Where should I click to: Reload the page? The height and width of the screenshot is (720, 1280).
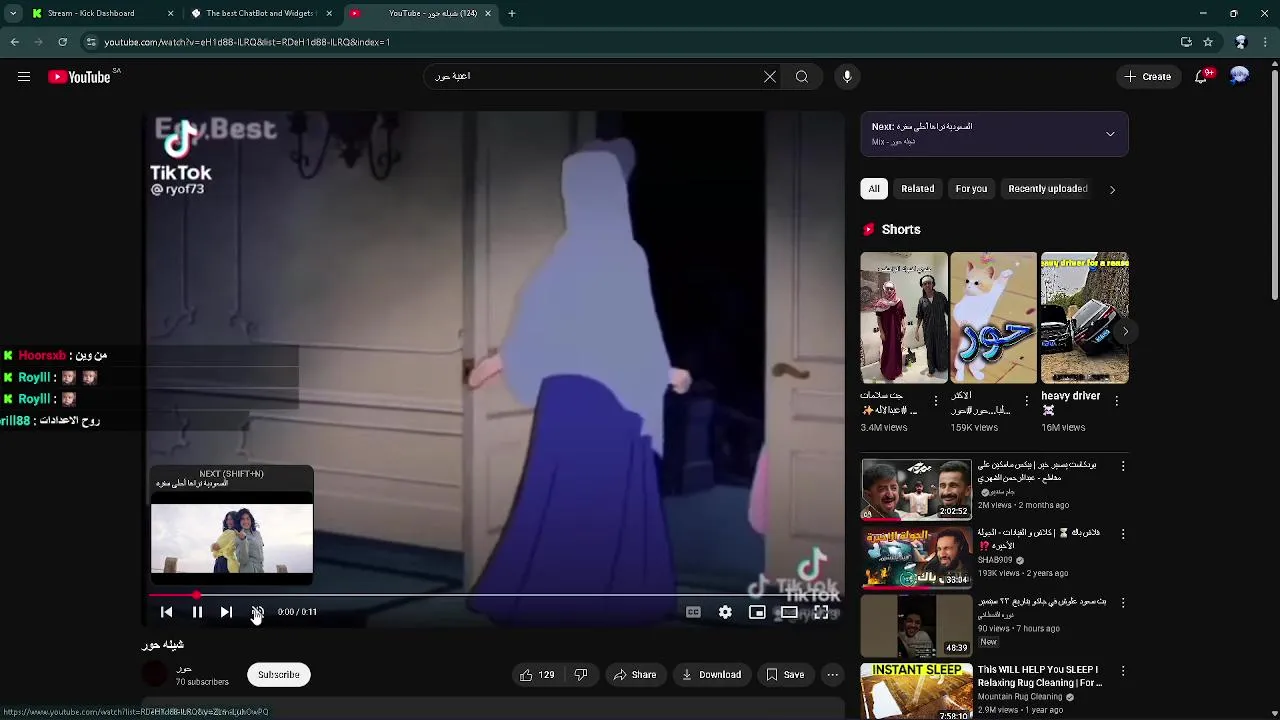62,42
